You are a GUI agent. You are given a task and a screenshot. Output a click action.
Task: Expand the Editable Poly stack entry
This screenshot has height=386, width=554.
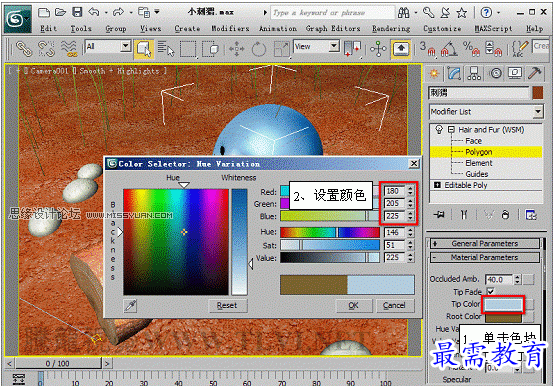click(437, 185)
